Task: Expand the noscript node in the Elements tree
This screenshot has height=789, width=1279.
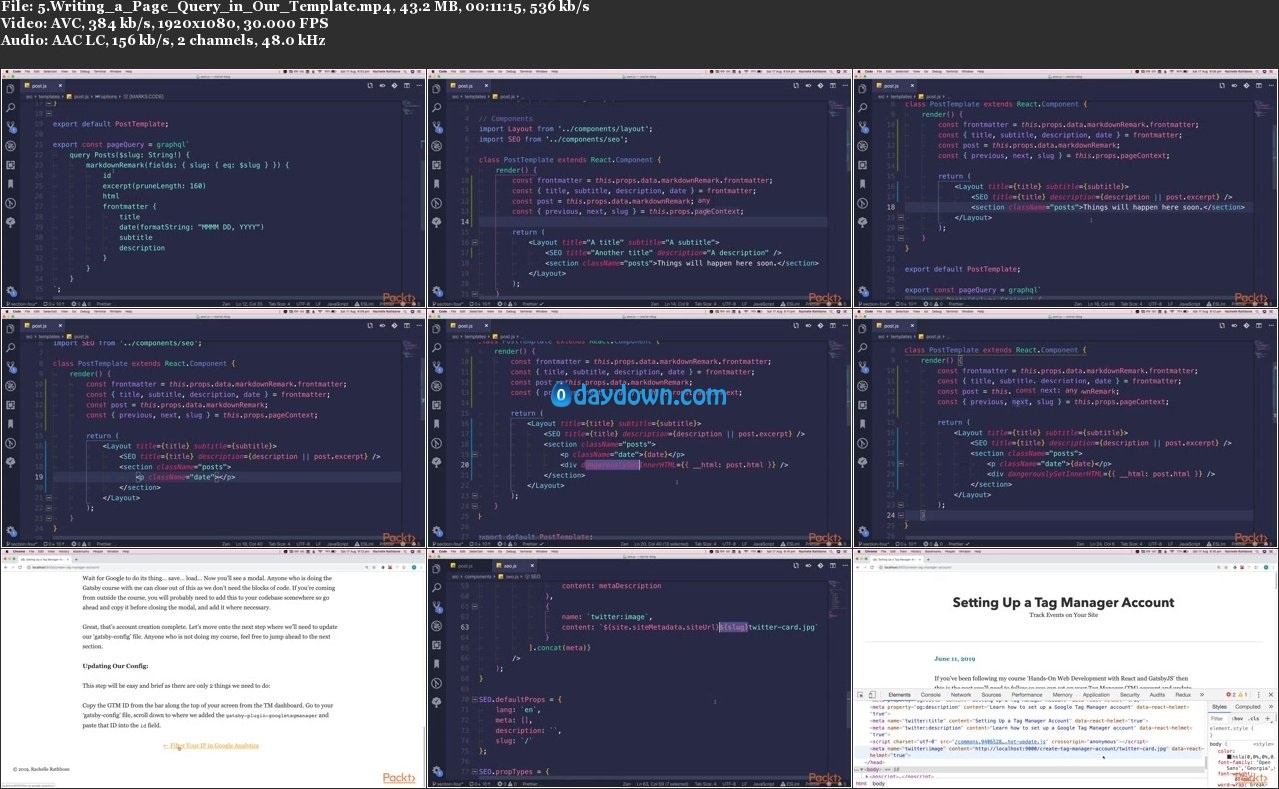Action: coord(867,775)
